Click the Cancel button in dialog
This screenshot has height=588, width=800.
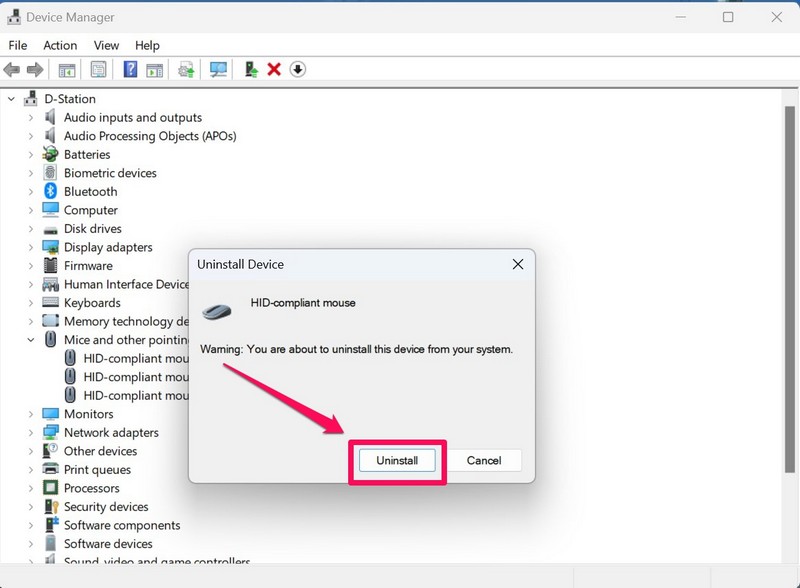pos(484,460)
